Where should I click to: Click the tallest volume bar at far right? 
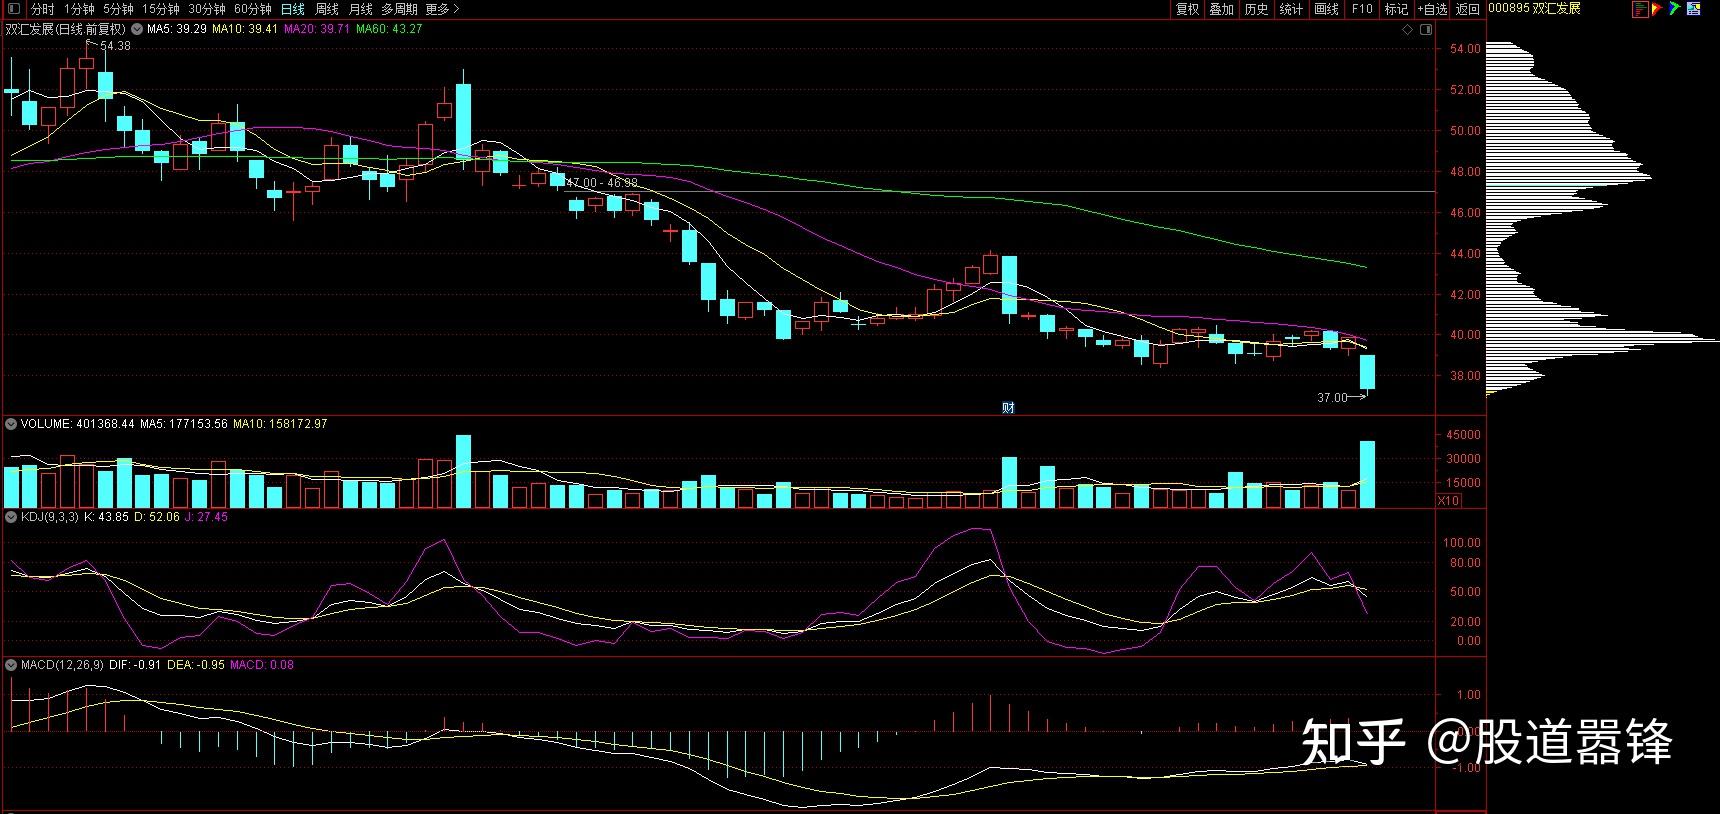pos(1367,474)
